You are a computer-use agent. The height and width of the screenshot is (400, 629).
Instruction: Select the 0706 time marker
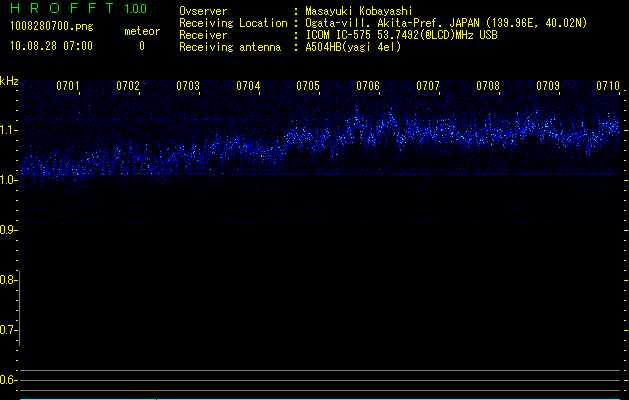pyautogui.click(x=368, y=87)
